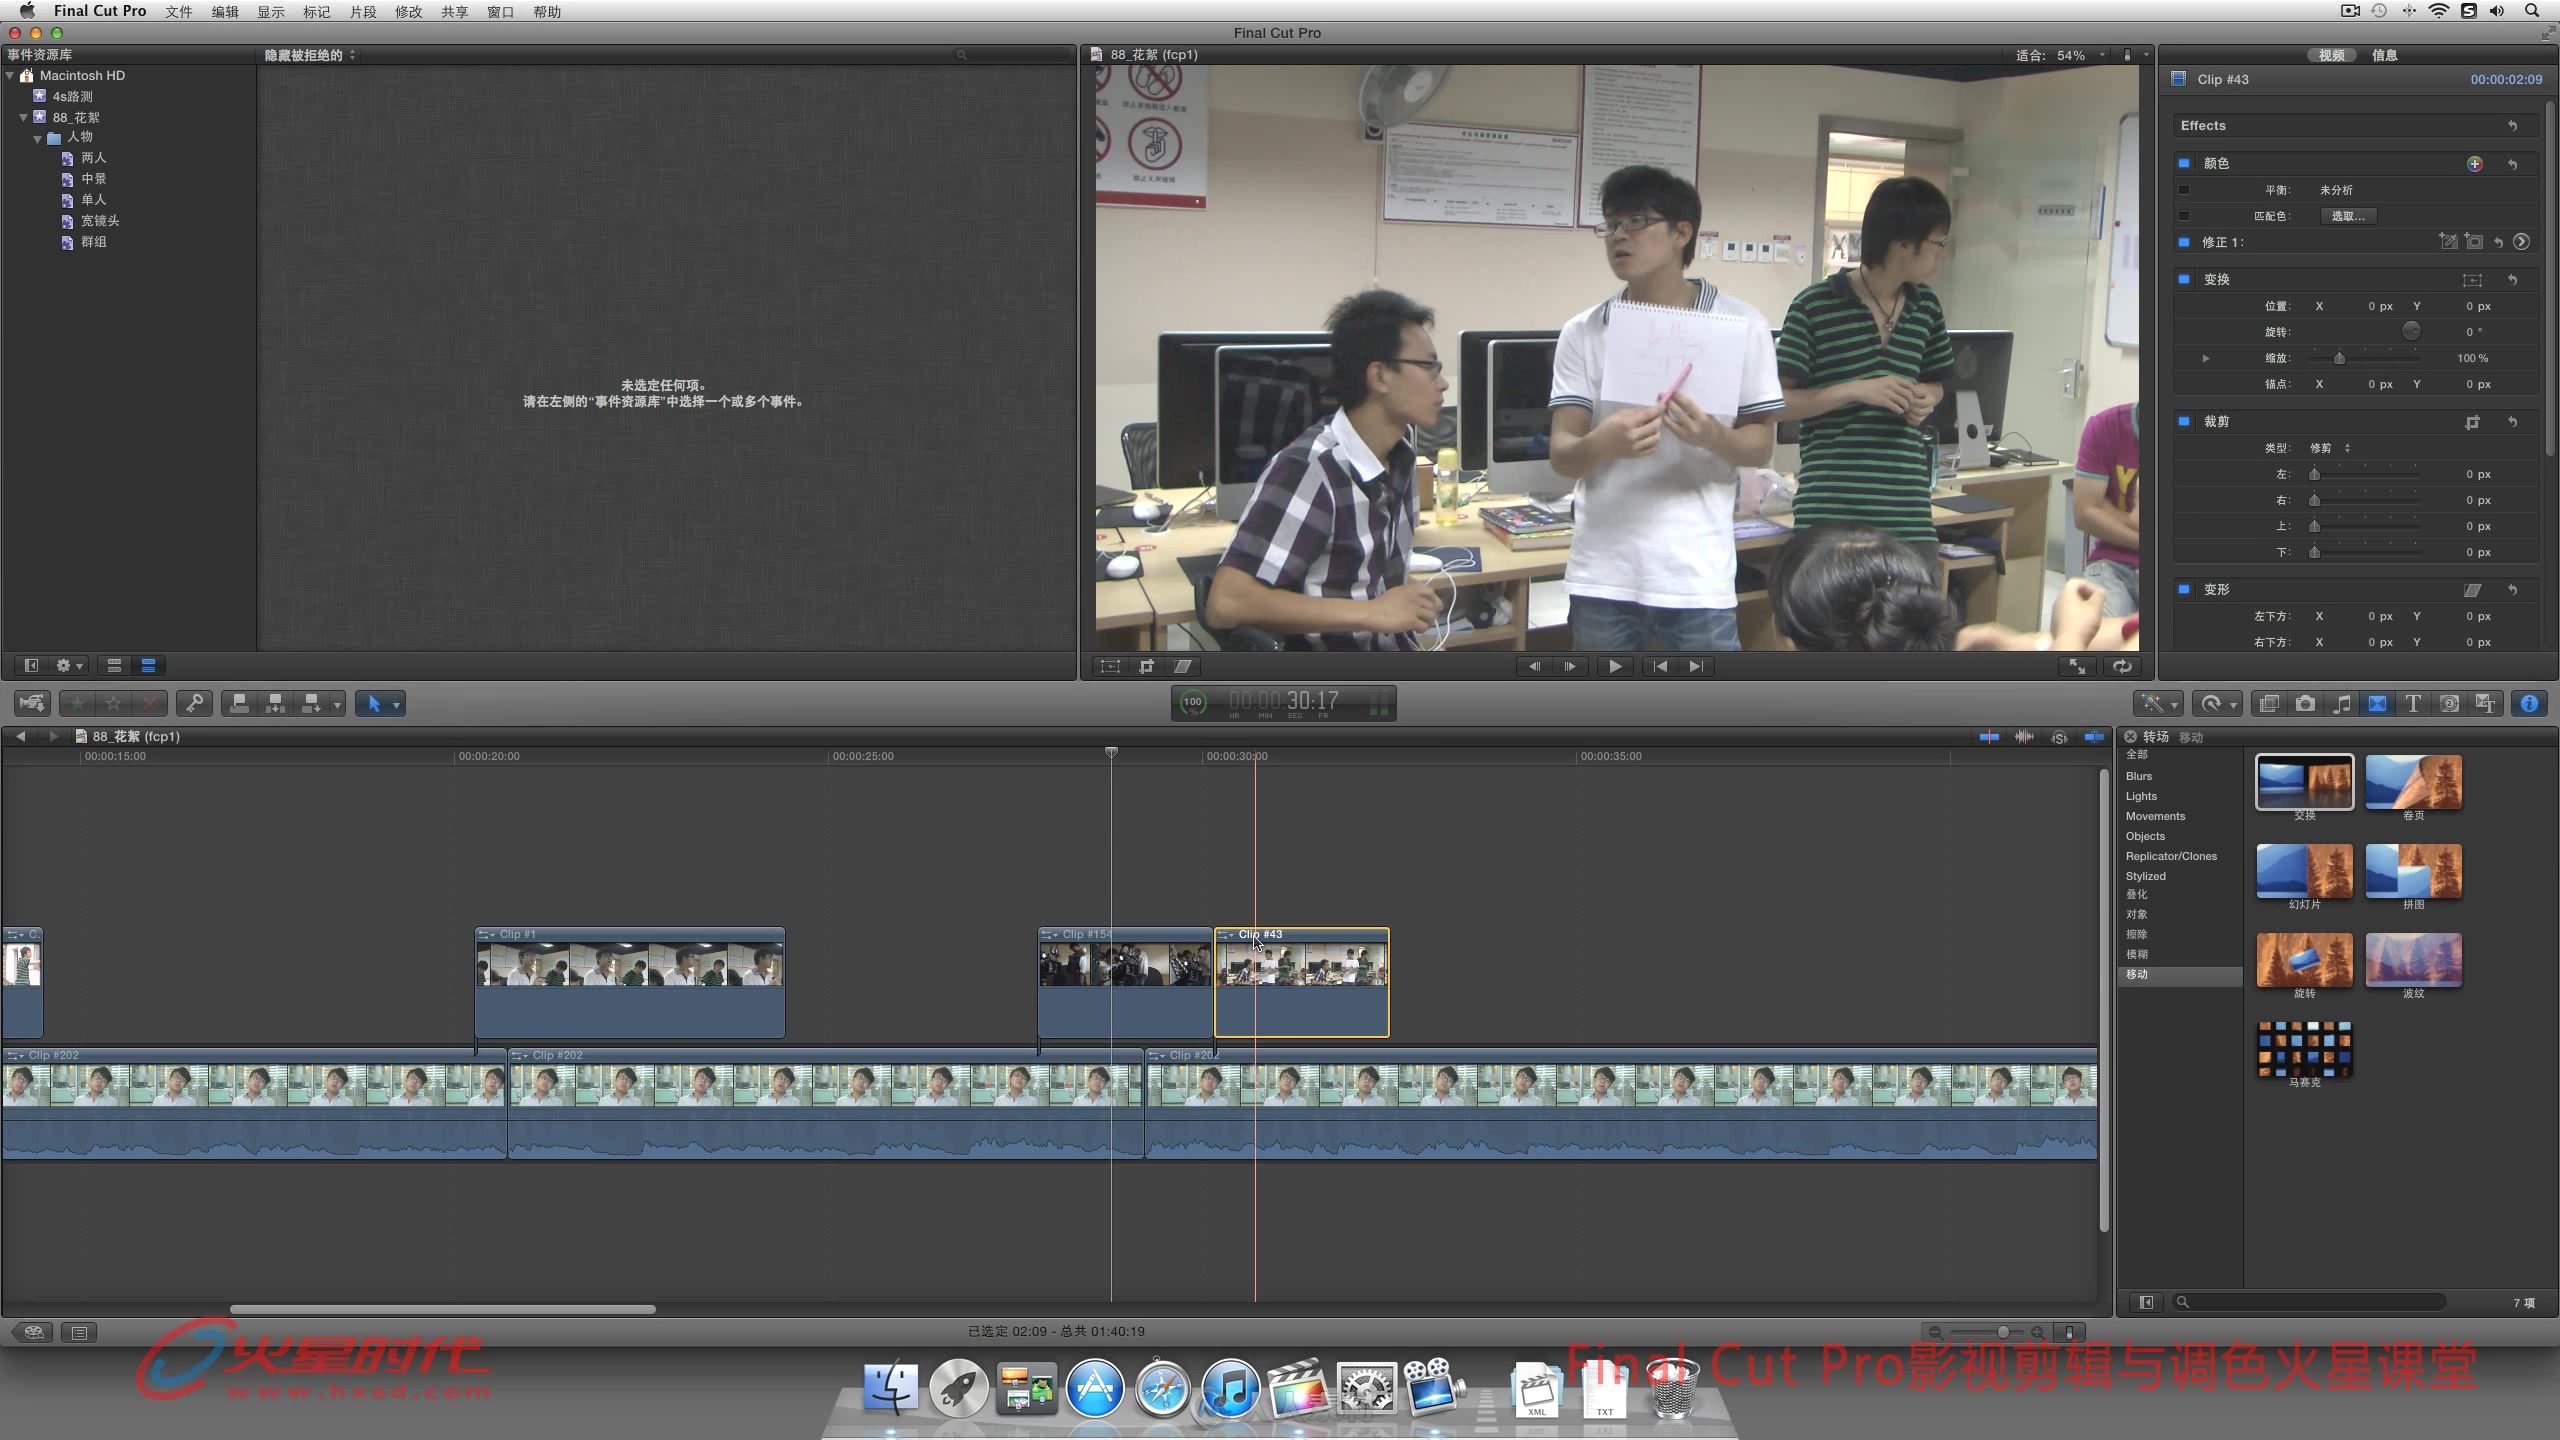Click the insert clip edit button
Viewport: 2560px width, 1440px height.
(x=275, y=704)
